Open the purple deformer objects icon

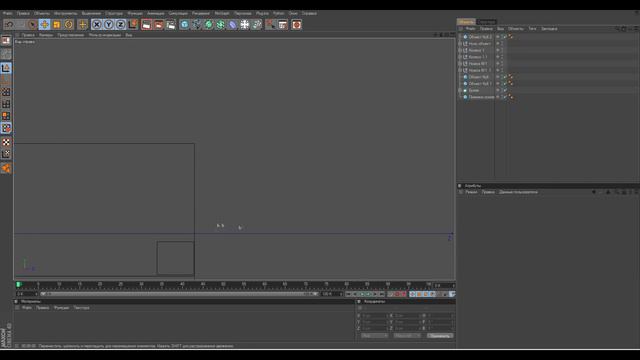(x=233, y=24)
